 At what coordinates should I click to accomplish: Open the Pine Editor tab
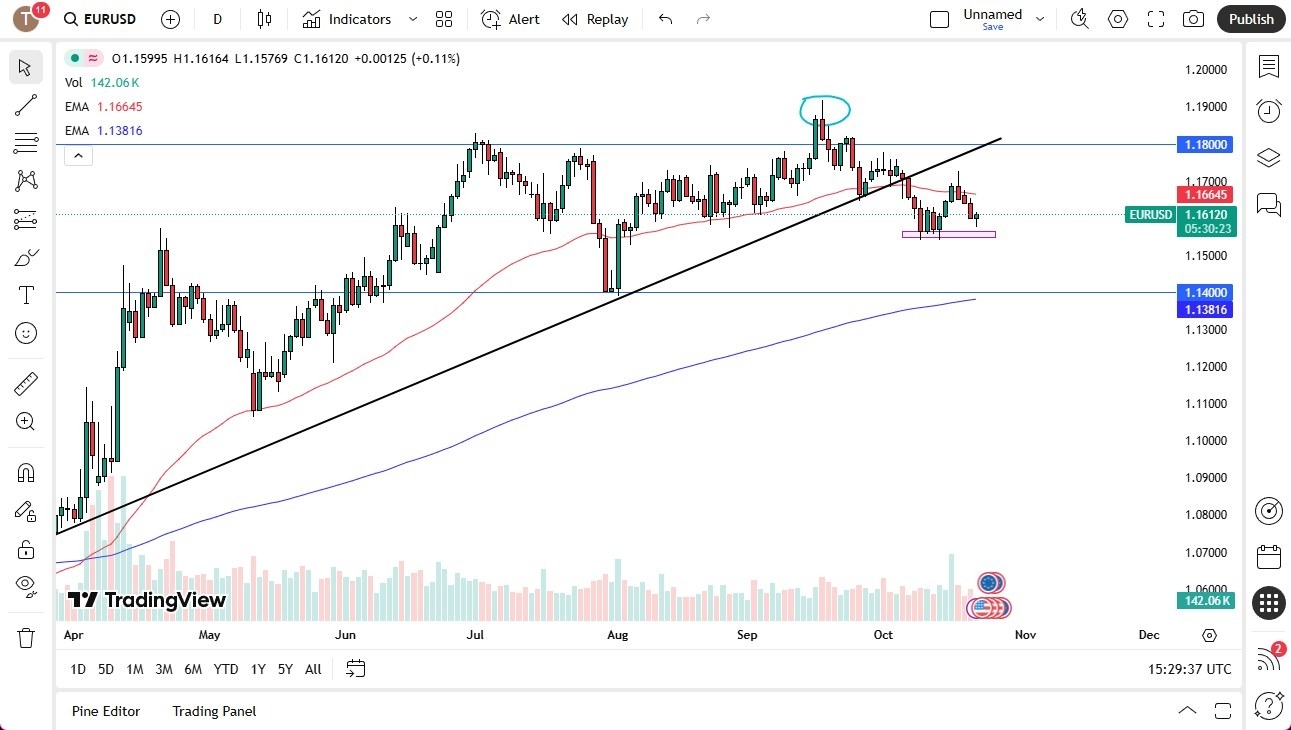tap(106, 711)
